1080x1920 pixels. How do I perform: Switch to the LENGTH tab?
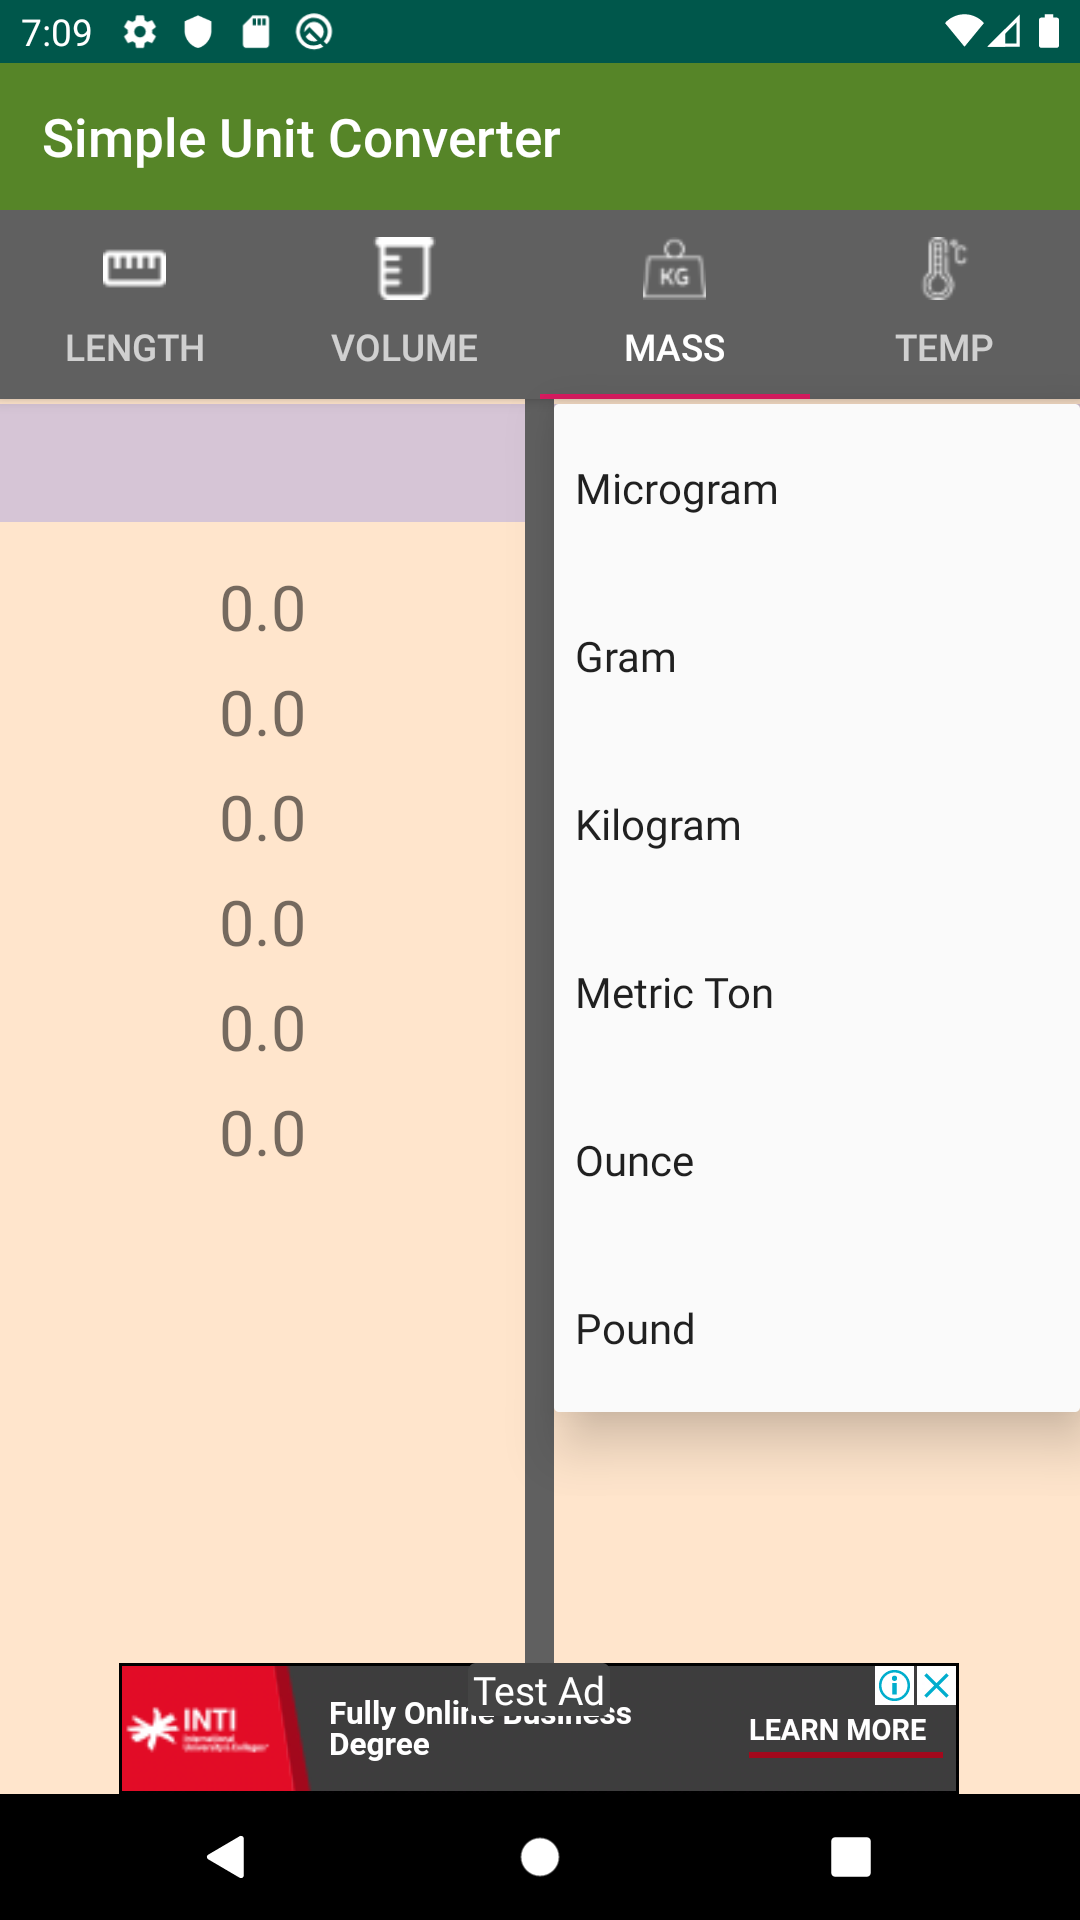click(x=134, y=347)
